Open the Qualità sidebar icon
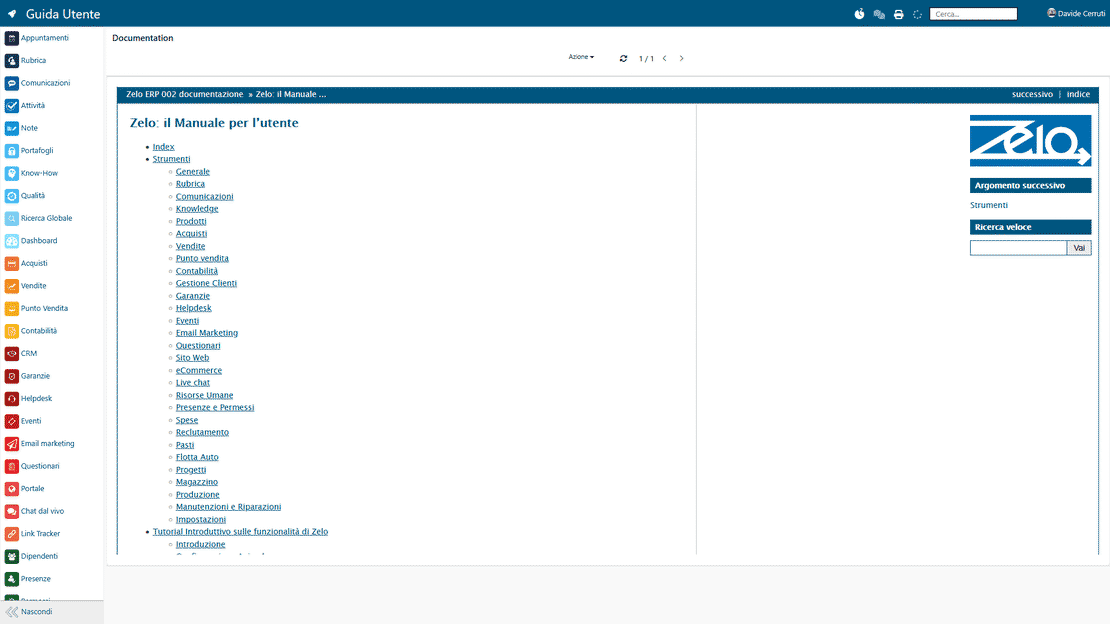 (11, 196)
